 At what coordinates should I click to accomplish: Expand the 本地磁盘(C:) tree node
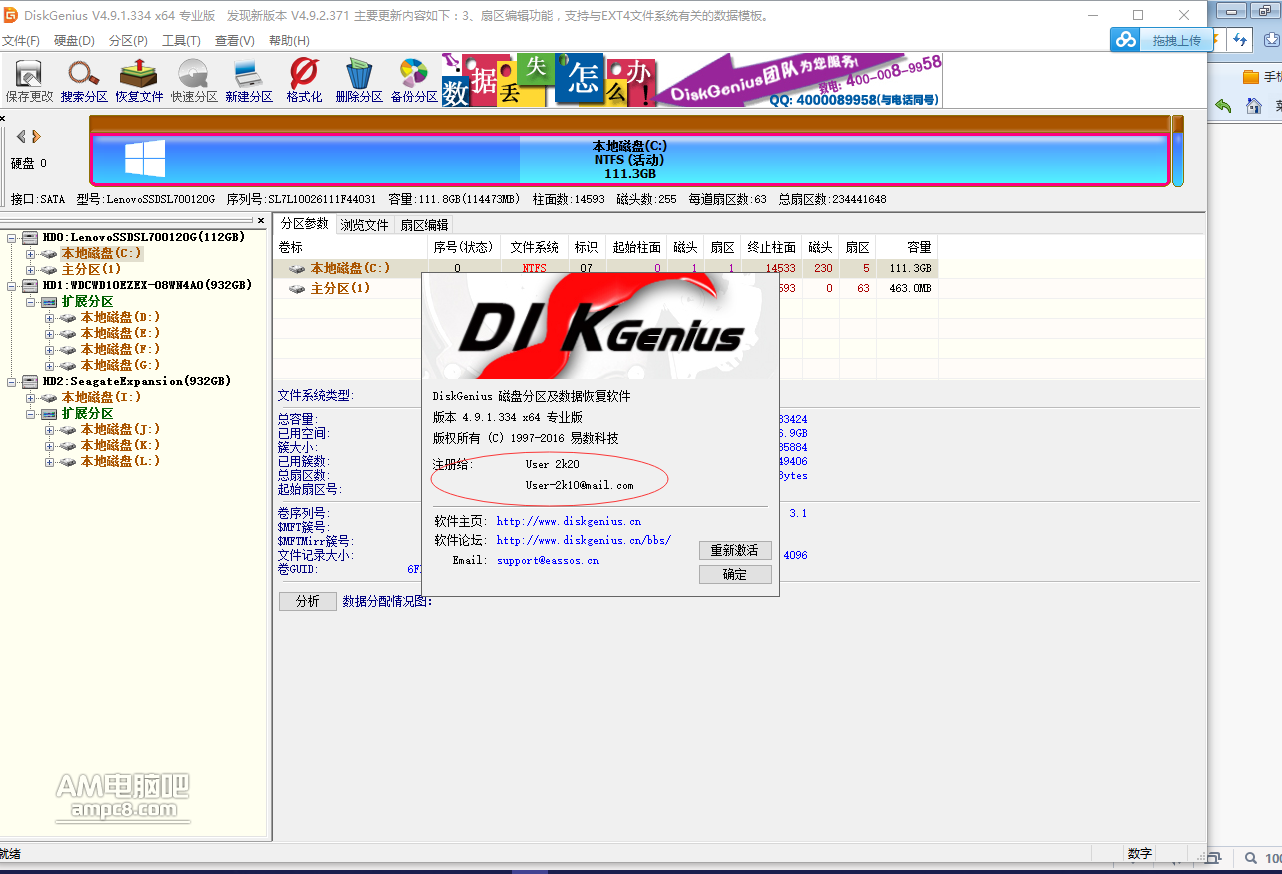(x=31, y=254)
